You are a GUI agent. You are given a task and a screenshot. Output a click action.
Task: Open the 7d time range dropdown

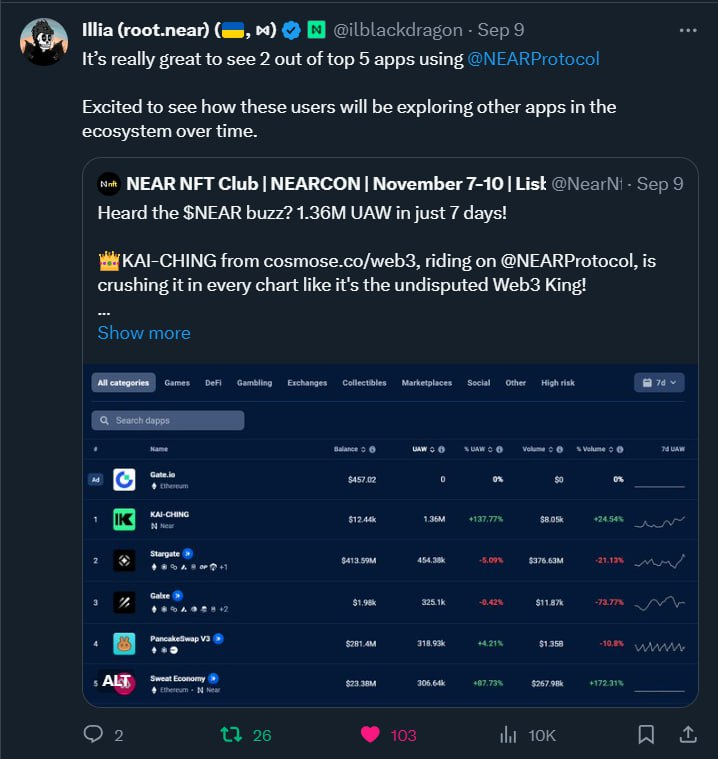(x=660, y=382)
